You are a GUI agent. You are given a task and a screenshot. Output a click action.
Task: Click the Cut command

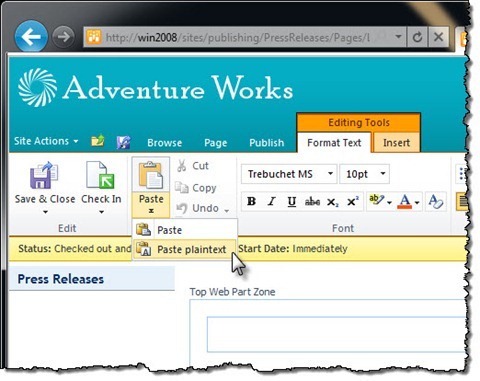193,166
